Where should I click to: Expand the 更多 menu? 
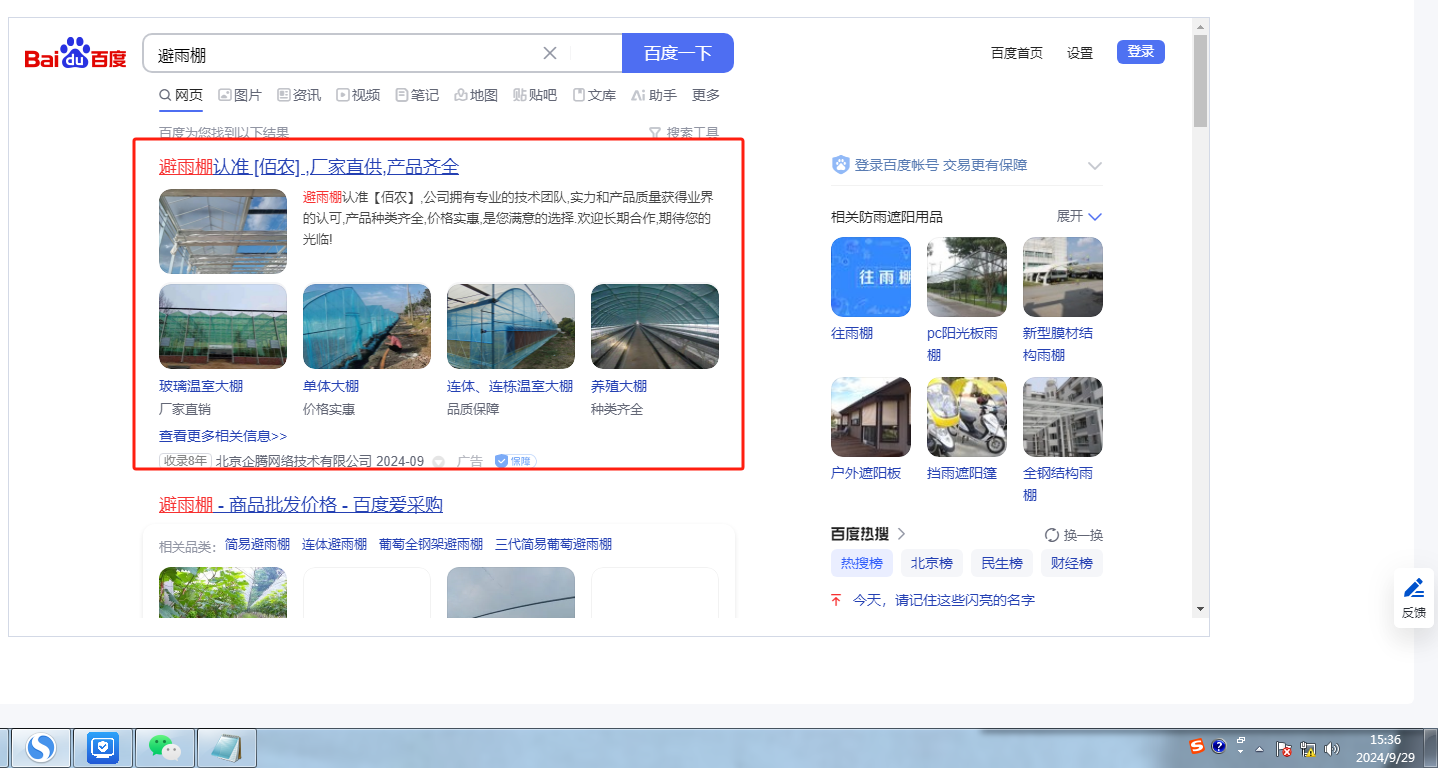[x=706, y=95]
